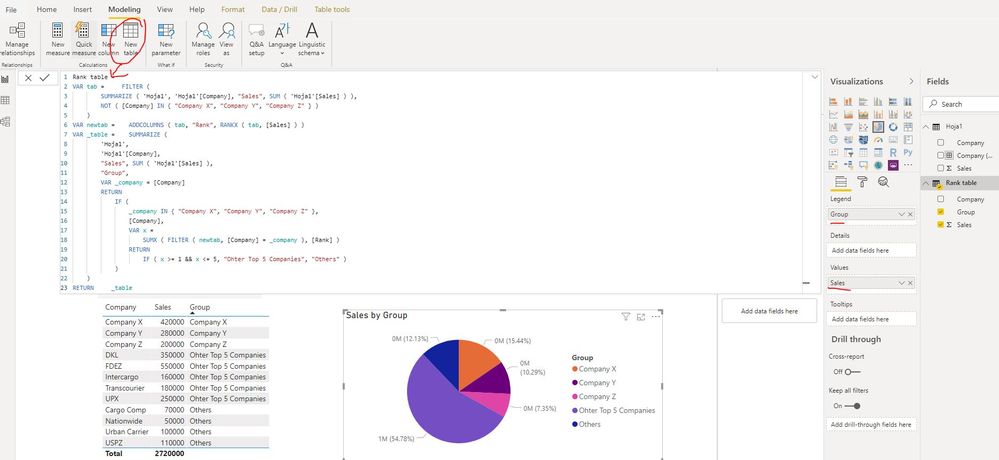Switch to the Data / Drill tab
Image resolution: width=999 pixels, height=460 pixels.
(x=278, y=10)
